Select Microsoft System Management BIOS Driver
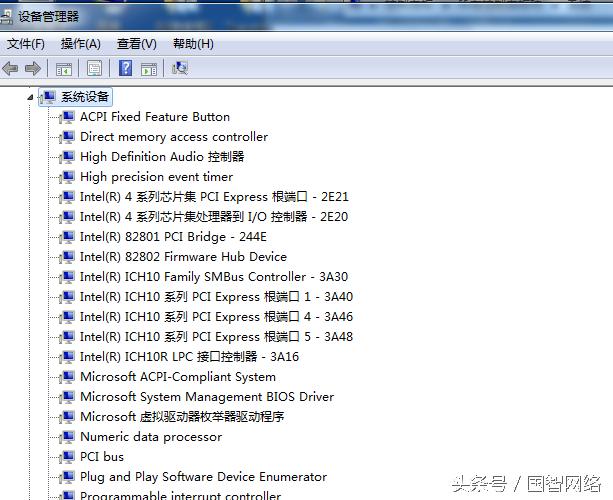The height and width of the screenshot is (500, 613). coord(207,396)
